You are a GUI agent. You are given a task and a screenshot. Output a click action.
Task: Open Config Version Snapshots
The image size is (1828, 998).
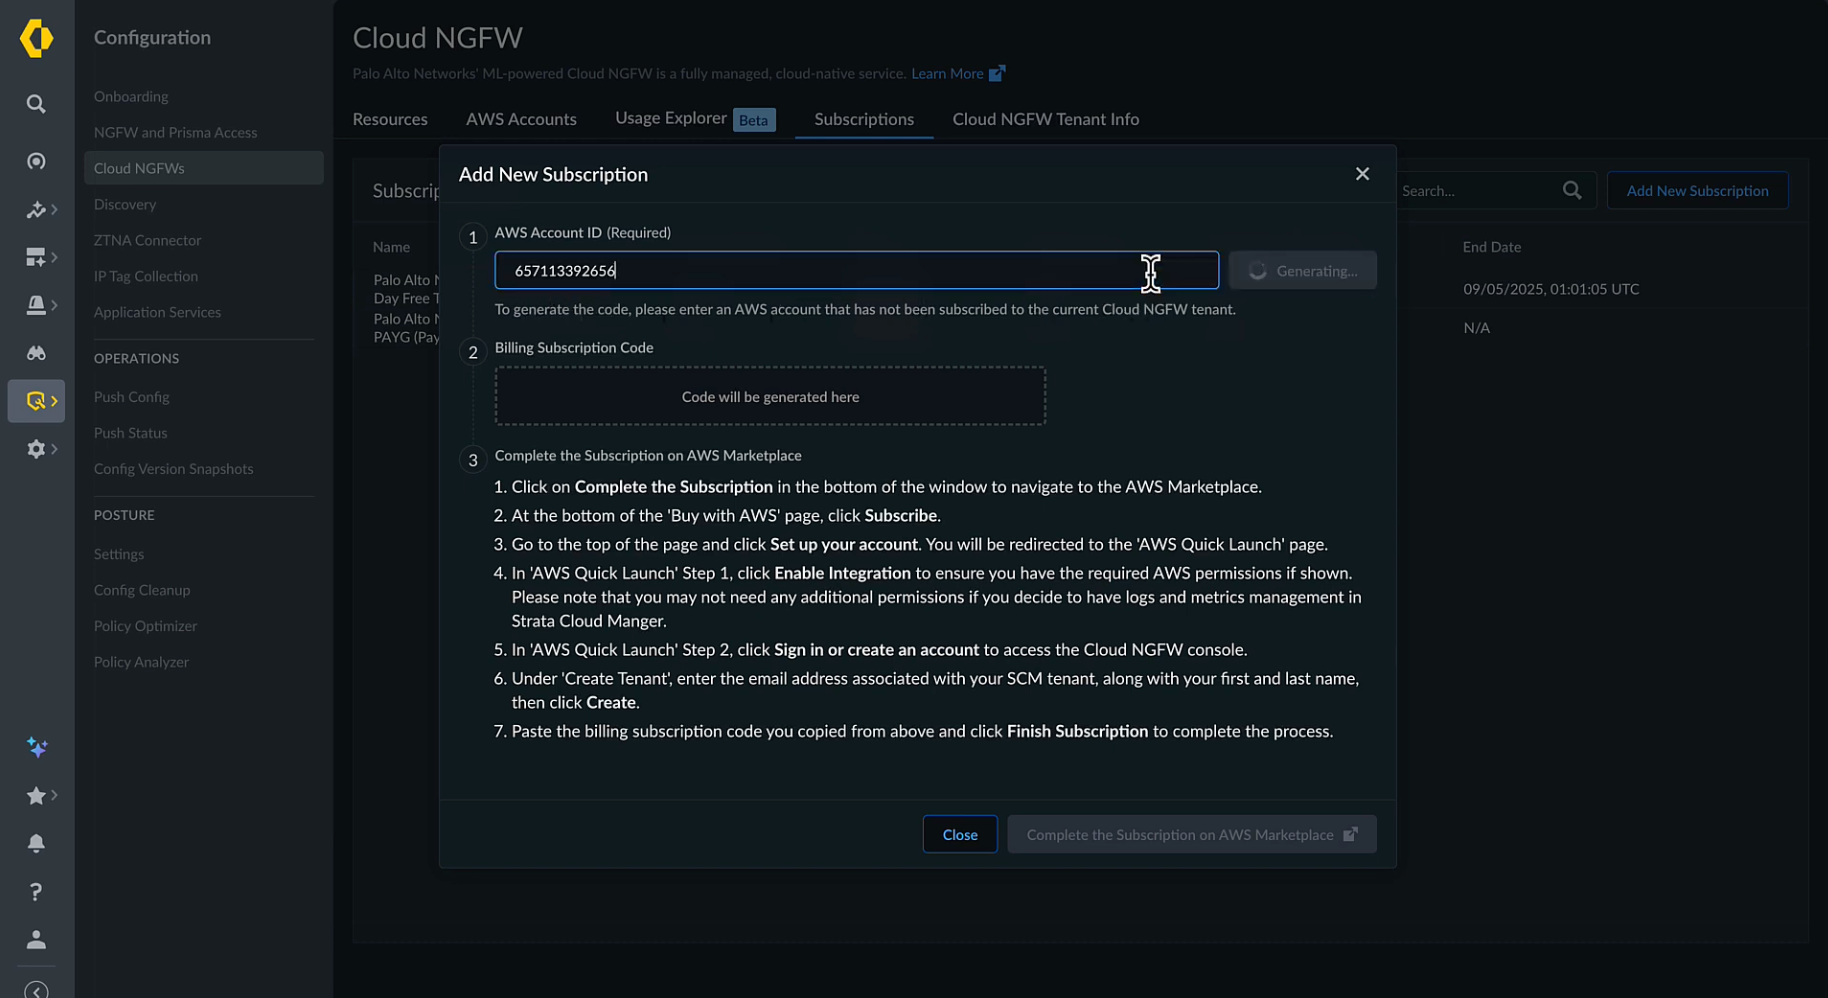coord(174,469)
